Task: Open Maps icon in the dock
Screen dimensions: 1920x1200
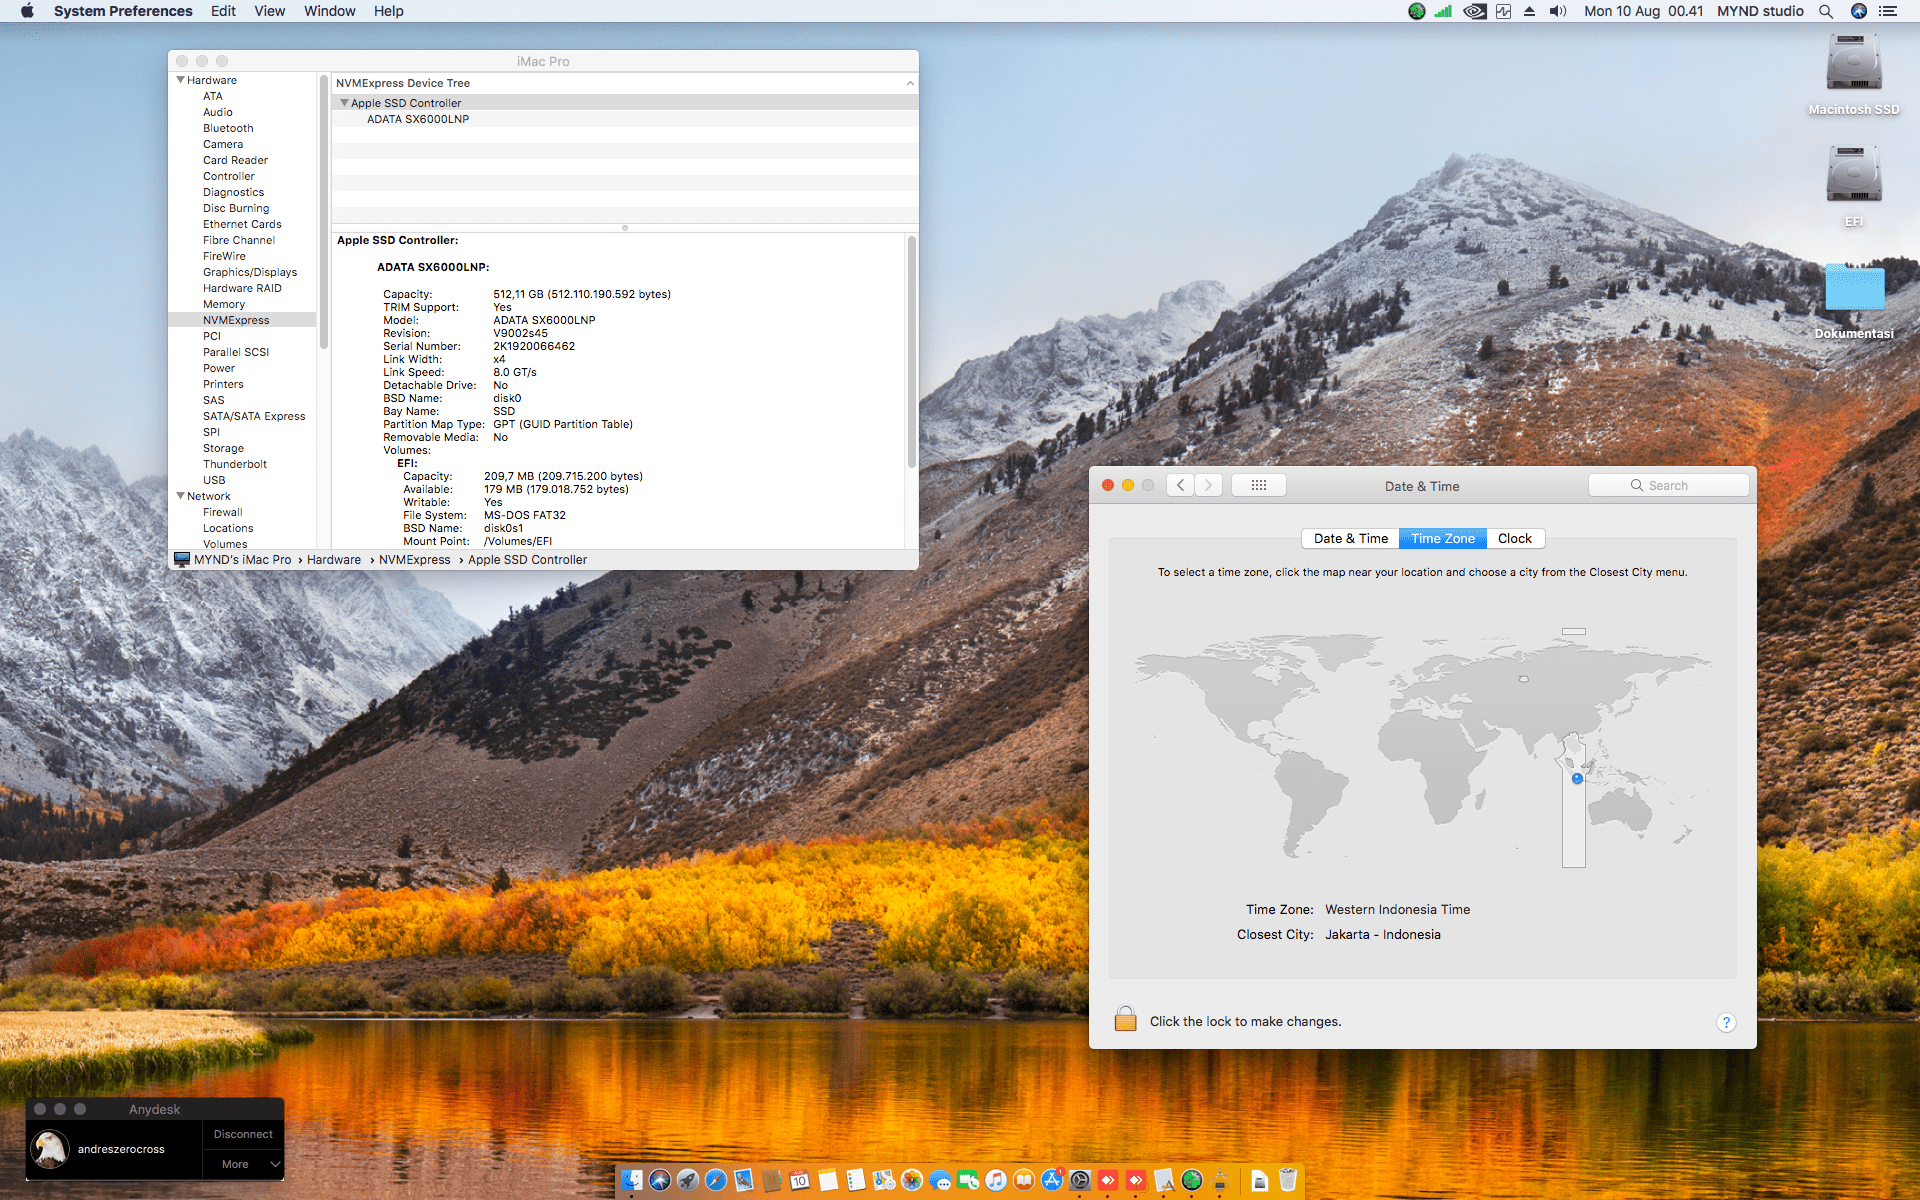Action: point(884,1180)
